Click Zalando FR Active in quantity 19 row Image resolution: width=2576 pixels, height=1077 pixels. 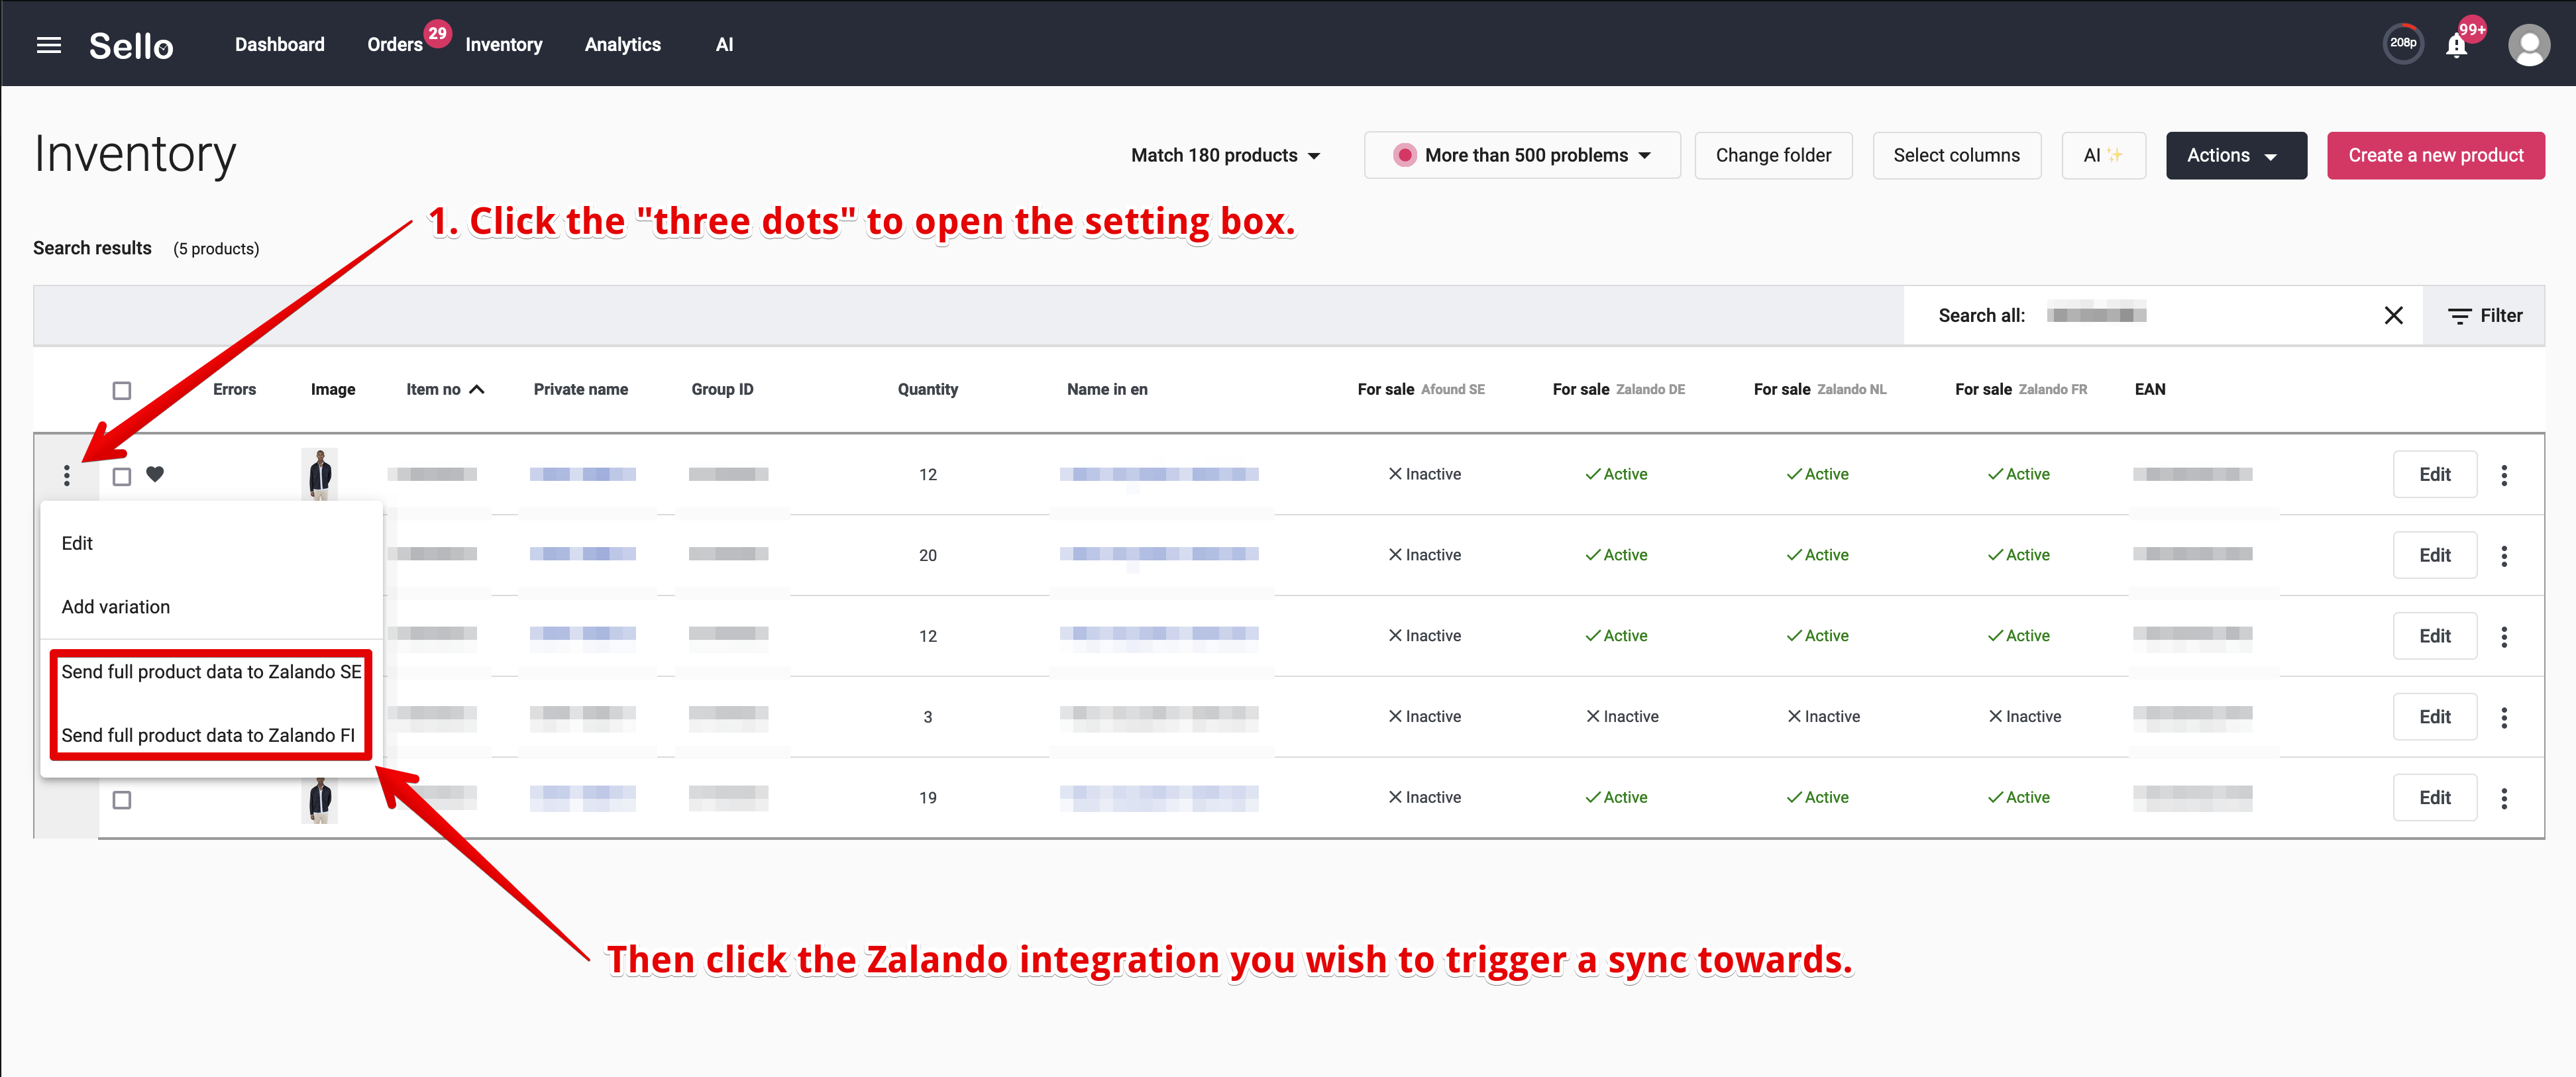[x=2018, y=798]
